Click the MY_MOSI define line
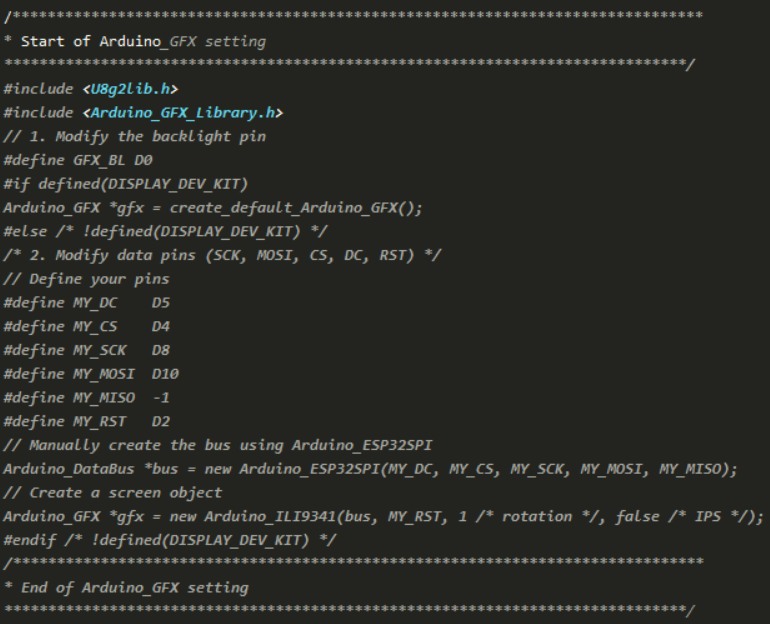The width and height of the screenshot is (770, 624). pyautogui.click(x=91, y=374)
